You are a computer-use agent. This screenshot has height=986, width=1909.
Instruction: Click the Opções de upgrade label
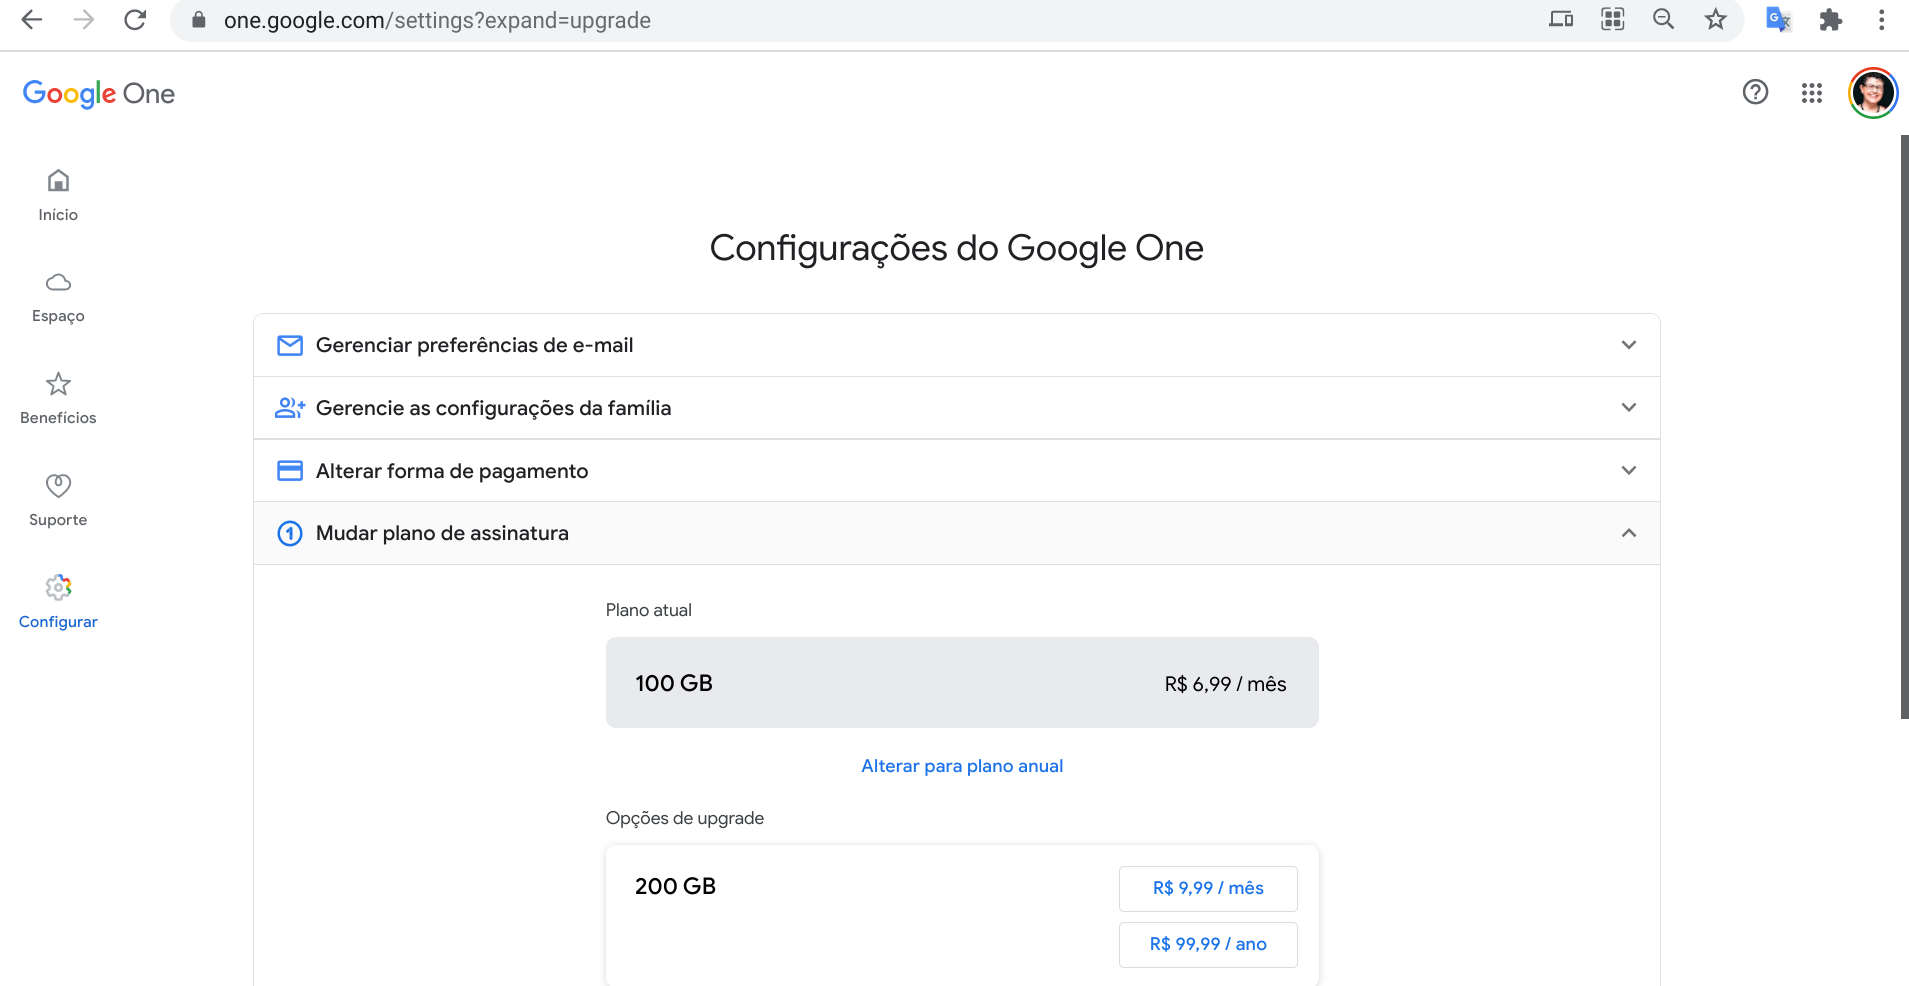point(685,818)
